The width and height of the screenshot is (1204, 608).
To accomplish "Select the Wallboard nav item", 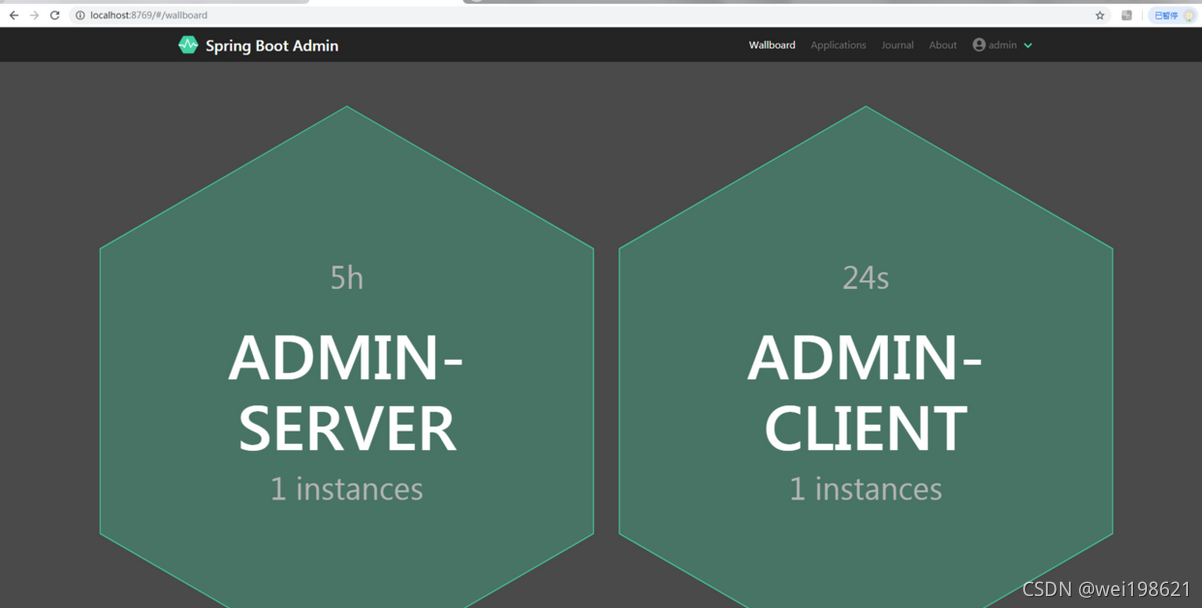I will (772, 45).
